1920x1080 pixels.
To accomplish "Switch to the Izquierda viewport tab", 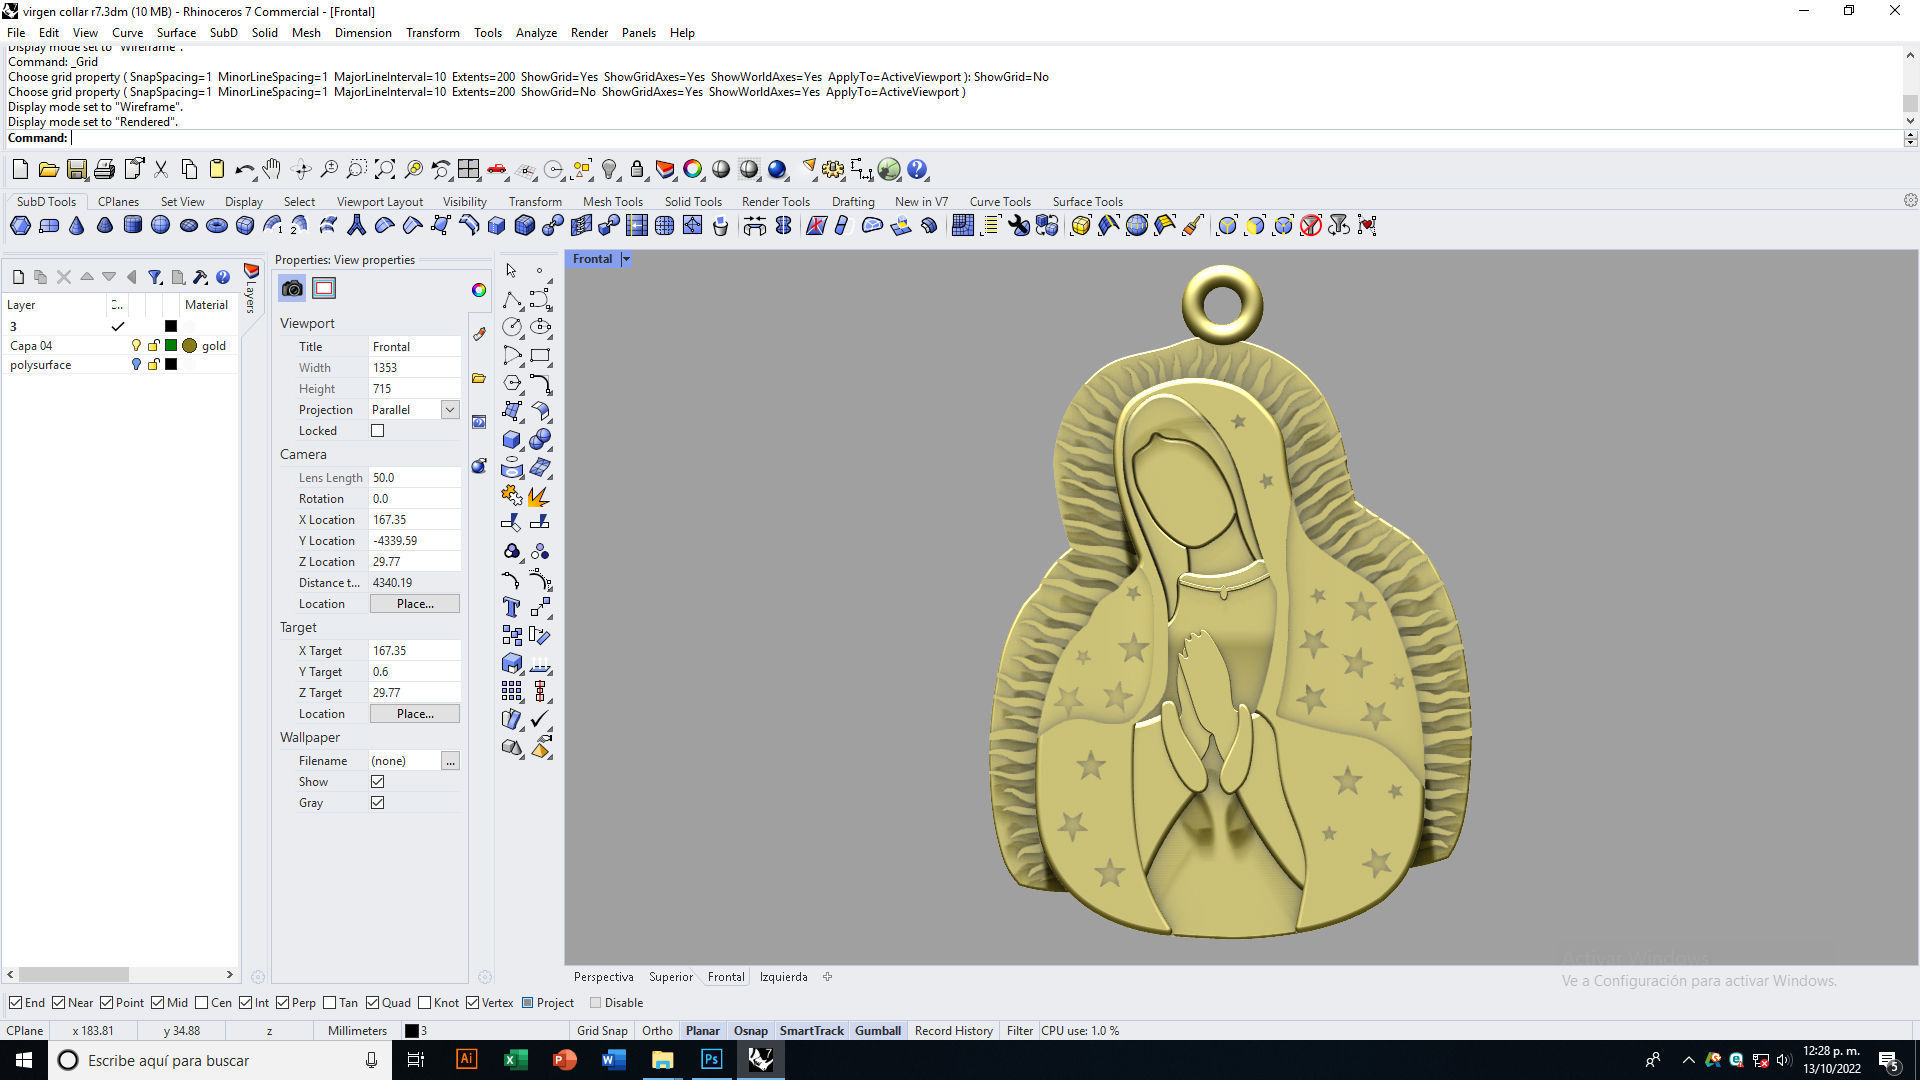I will (783, 977).
